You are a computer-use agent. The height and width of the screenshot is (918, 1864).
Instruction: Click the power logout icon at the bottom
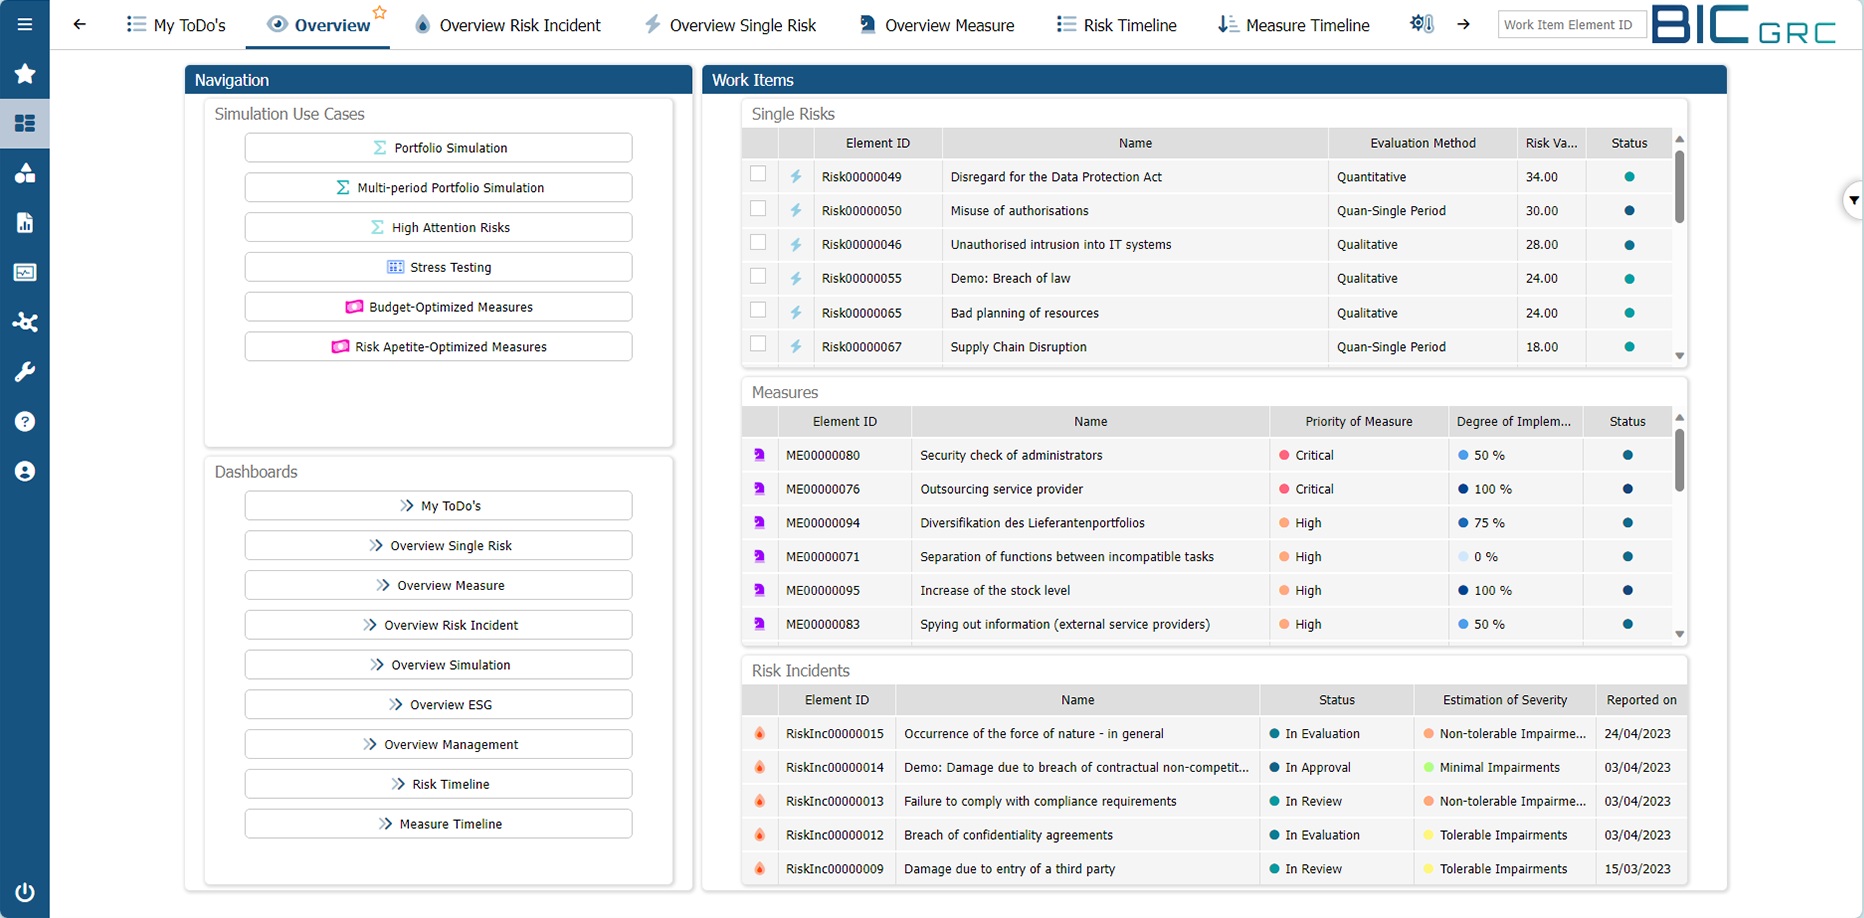[25, 892]
